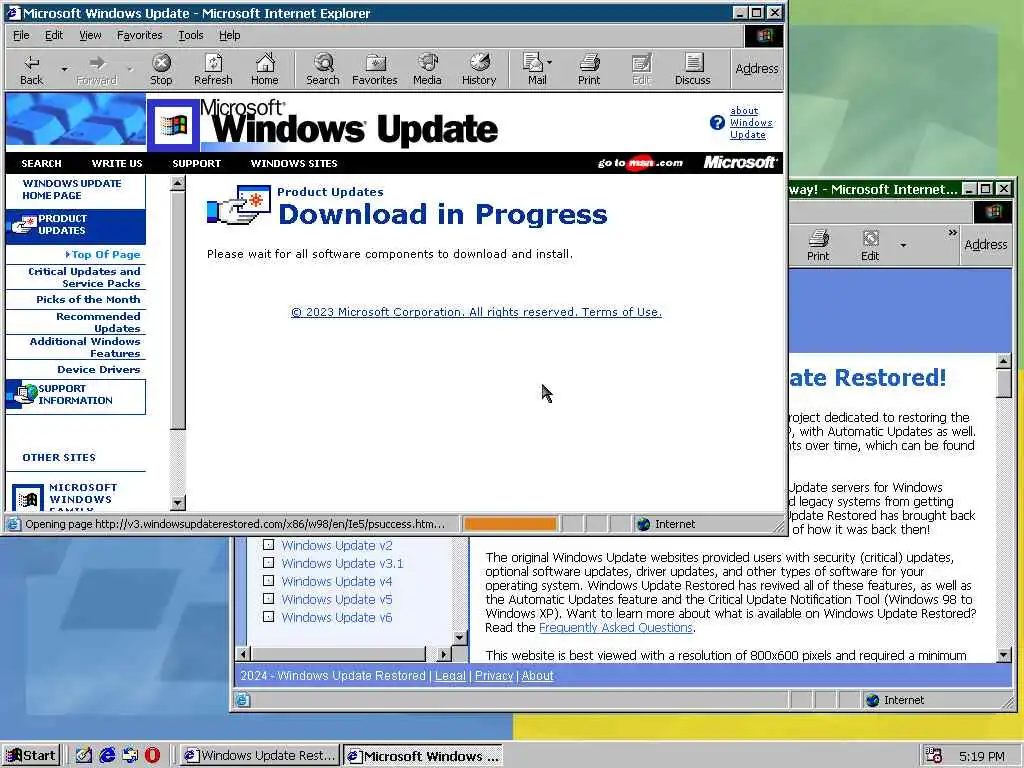This screenshot has height=768, width=1024.
Task: Click the Internet zone globe in the front status bar
Action: point(643,524)
